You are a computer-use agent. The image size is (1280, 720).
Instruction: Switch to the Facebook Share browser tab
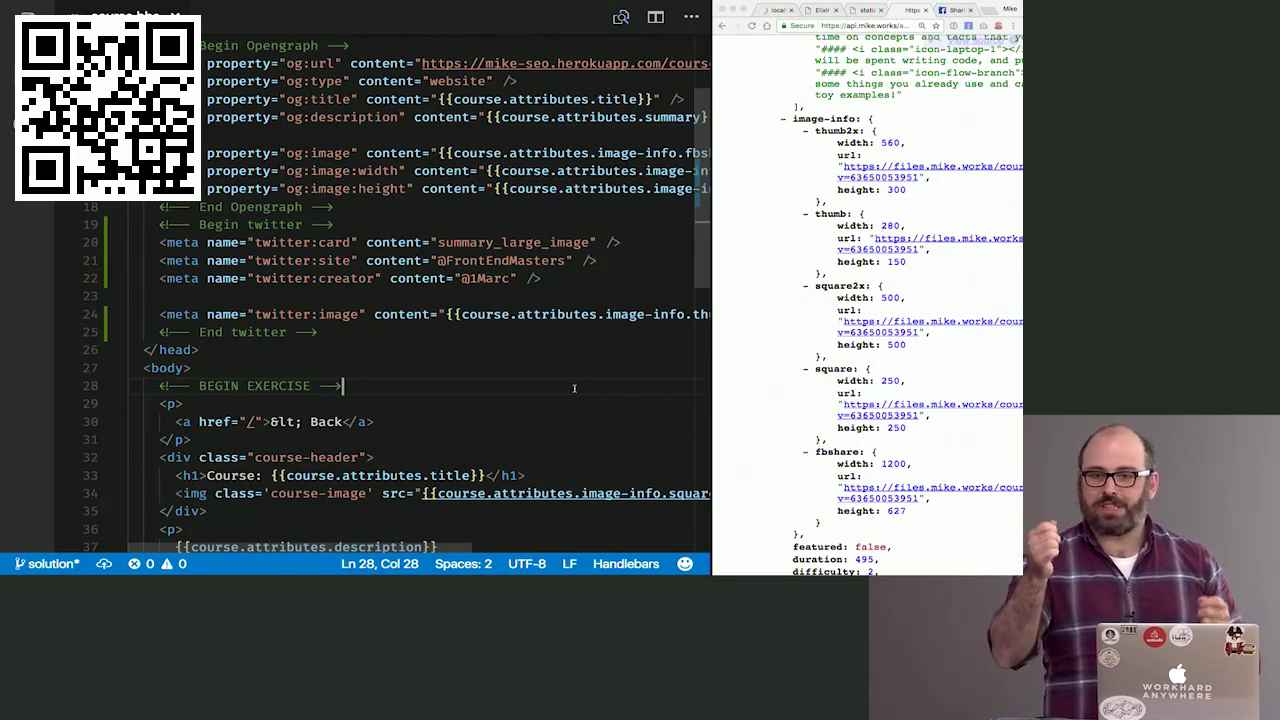956,10
